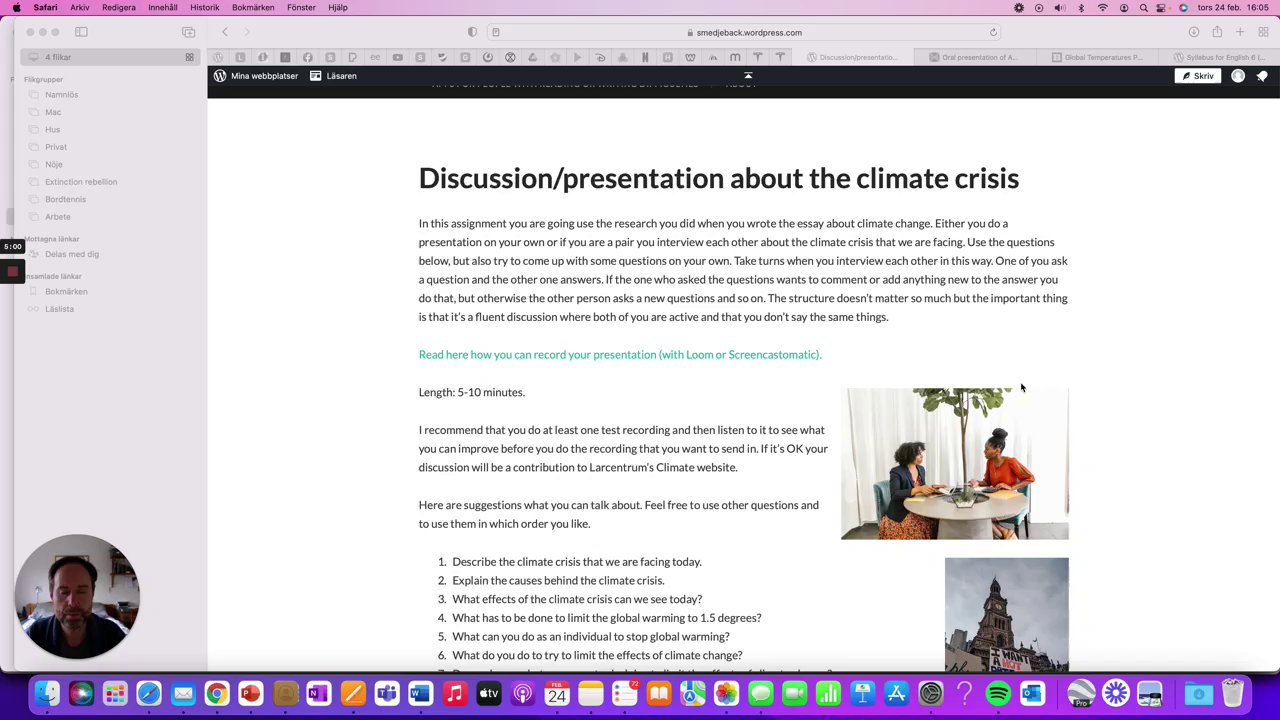Image resolution: width=1280 pixels, height=720 pixels.
Task: Open the App Store from the Dock
Action: click(896, 693)
